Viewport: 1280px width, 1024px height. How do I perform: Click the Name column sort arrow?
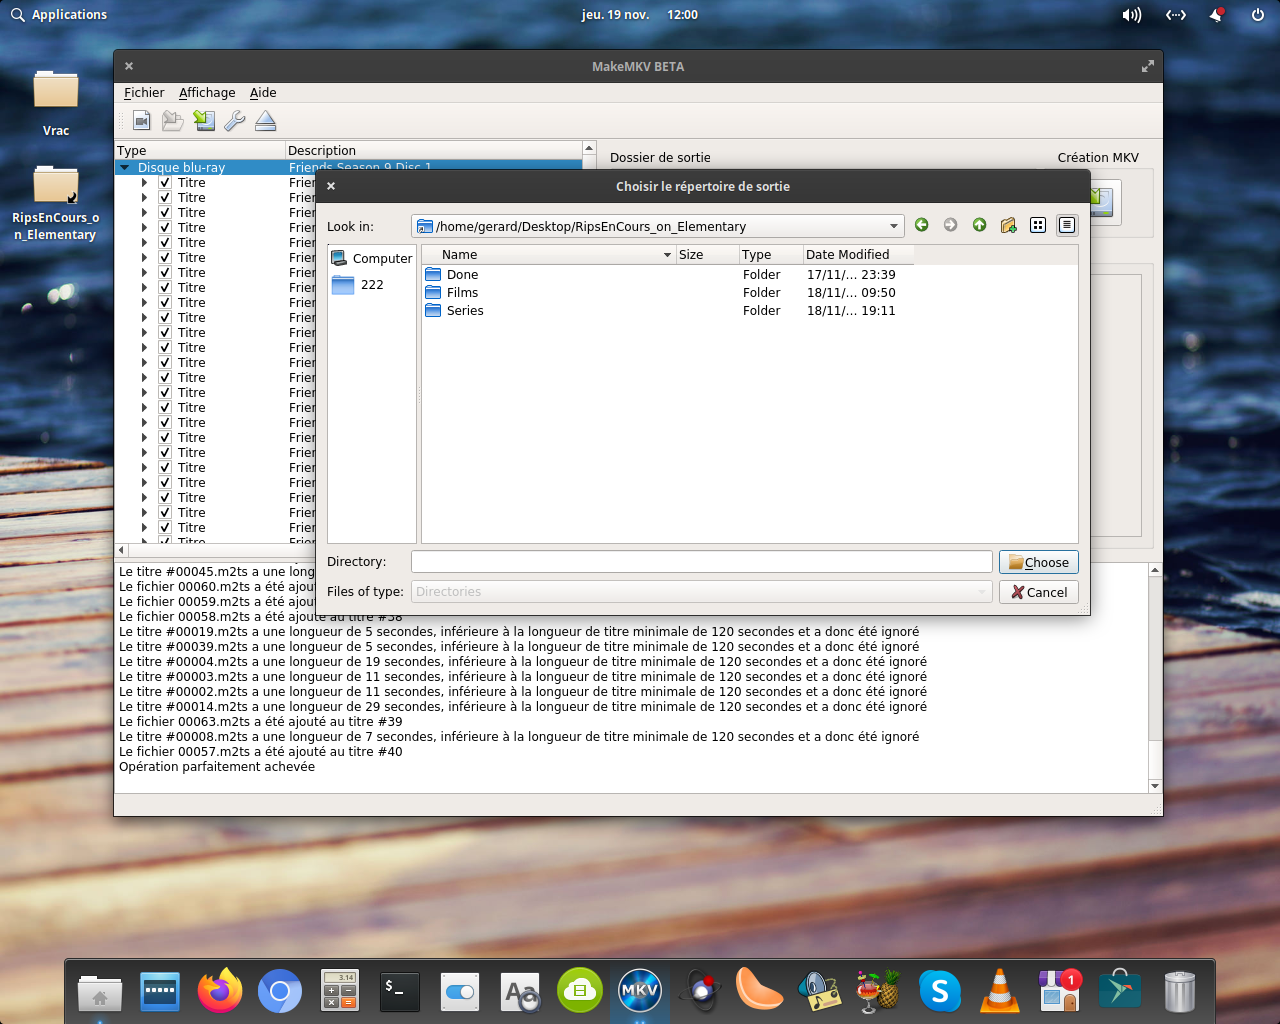[x=667, y=255]
